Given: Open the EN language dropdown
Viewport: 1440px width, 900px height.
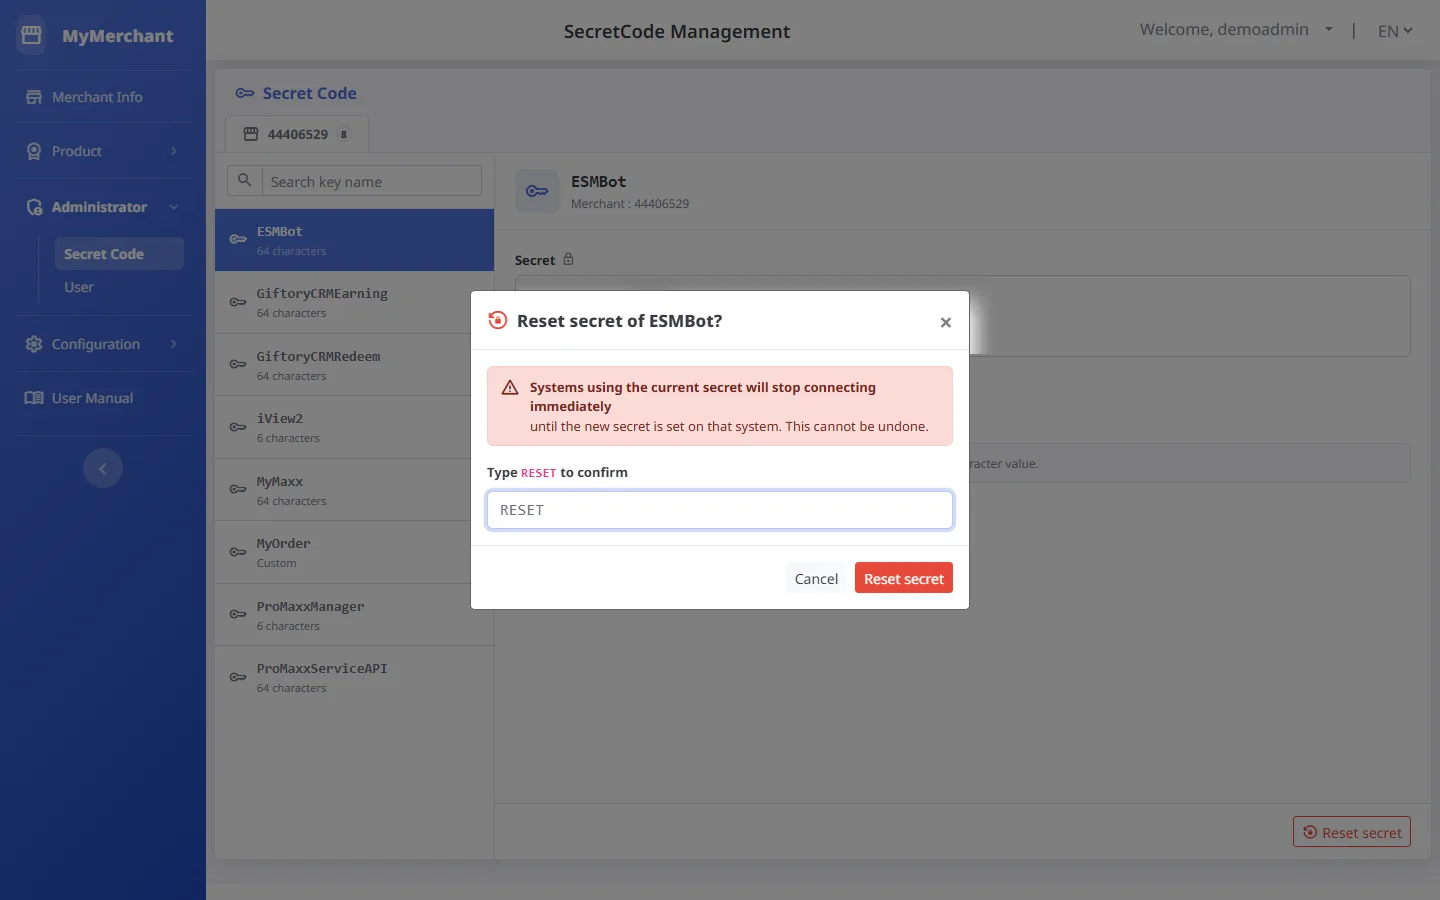Looking at the screenshot, I should (x=1395, y=31).
